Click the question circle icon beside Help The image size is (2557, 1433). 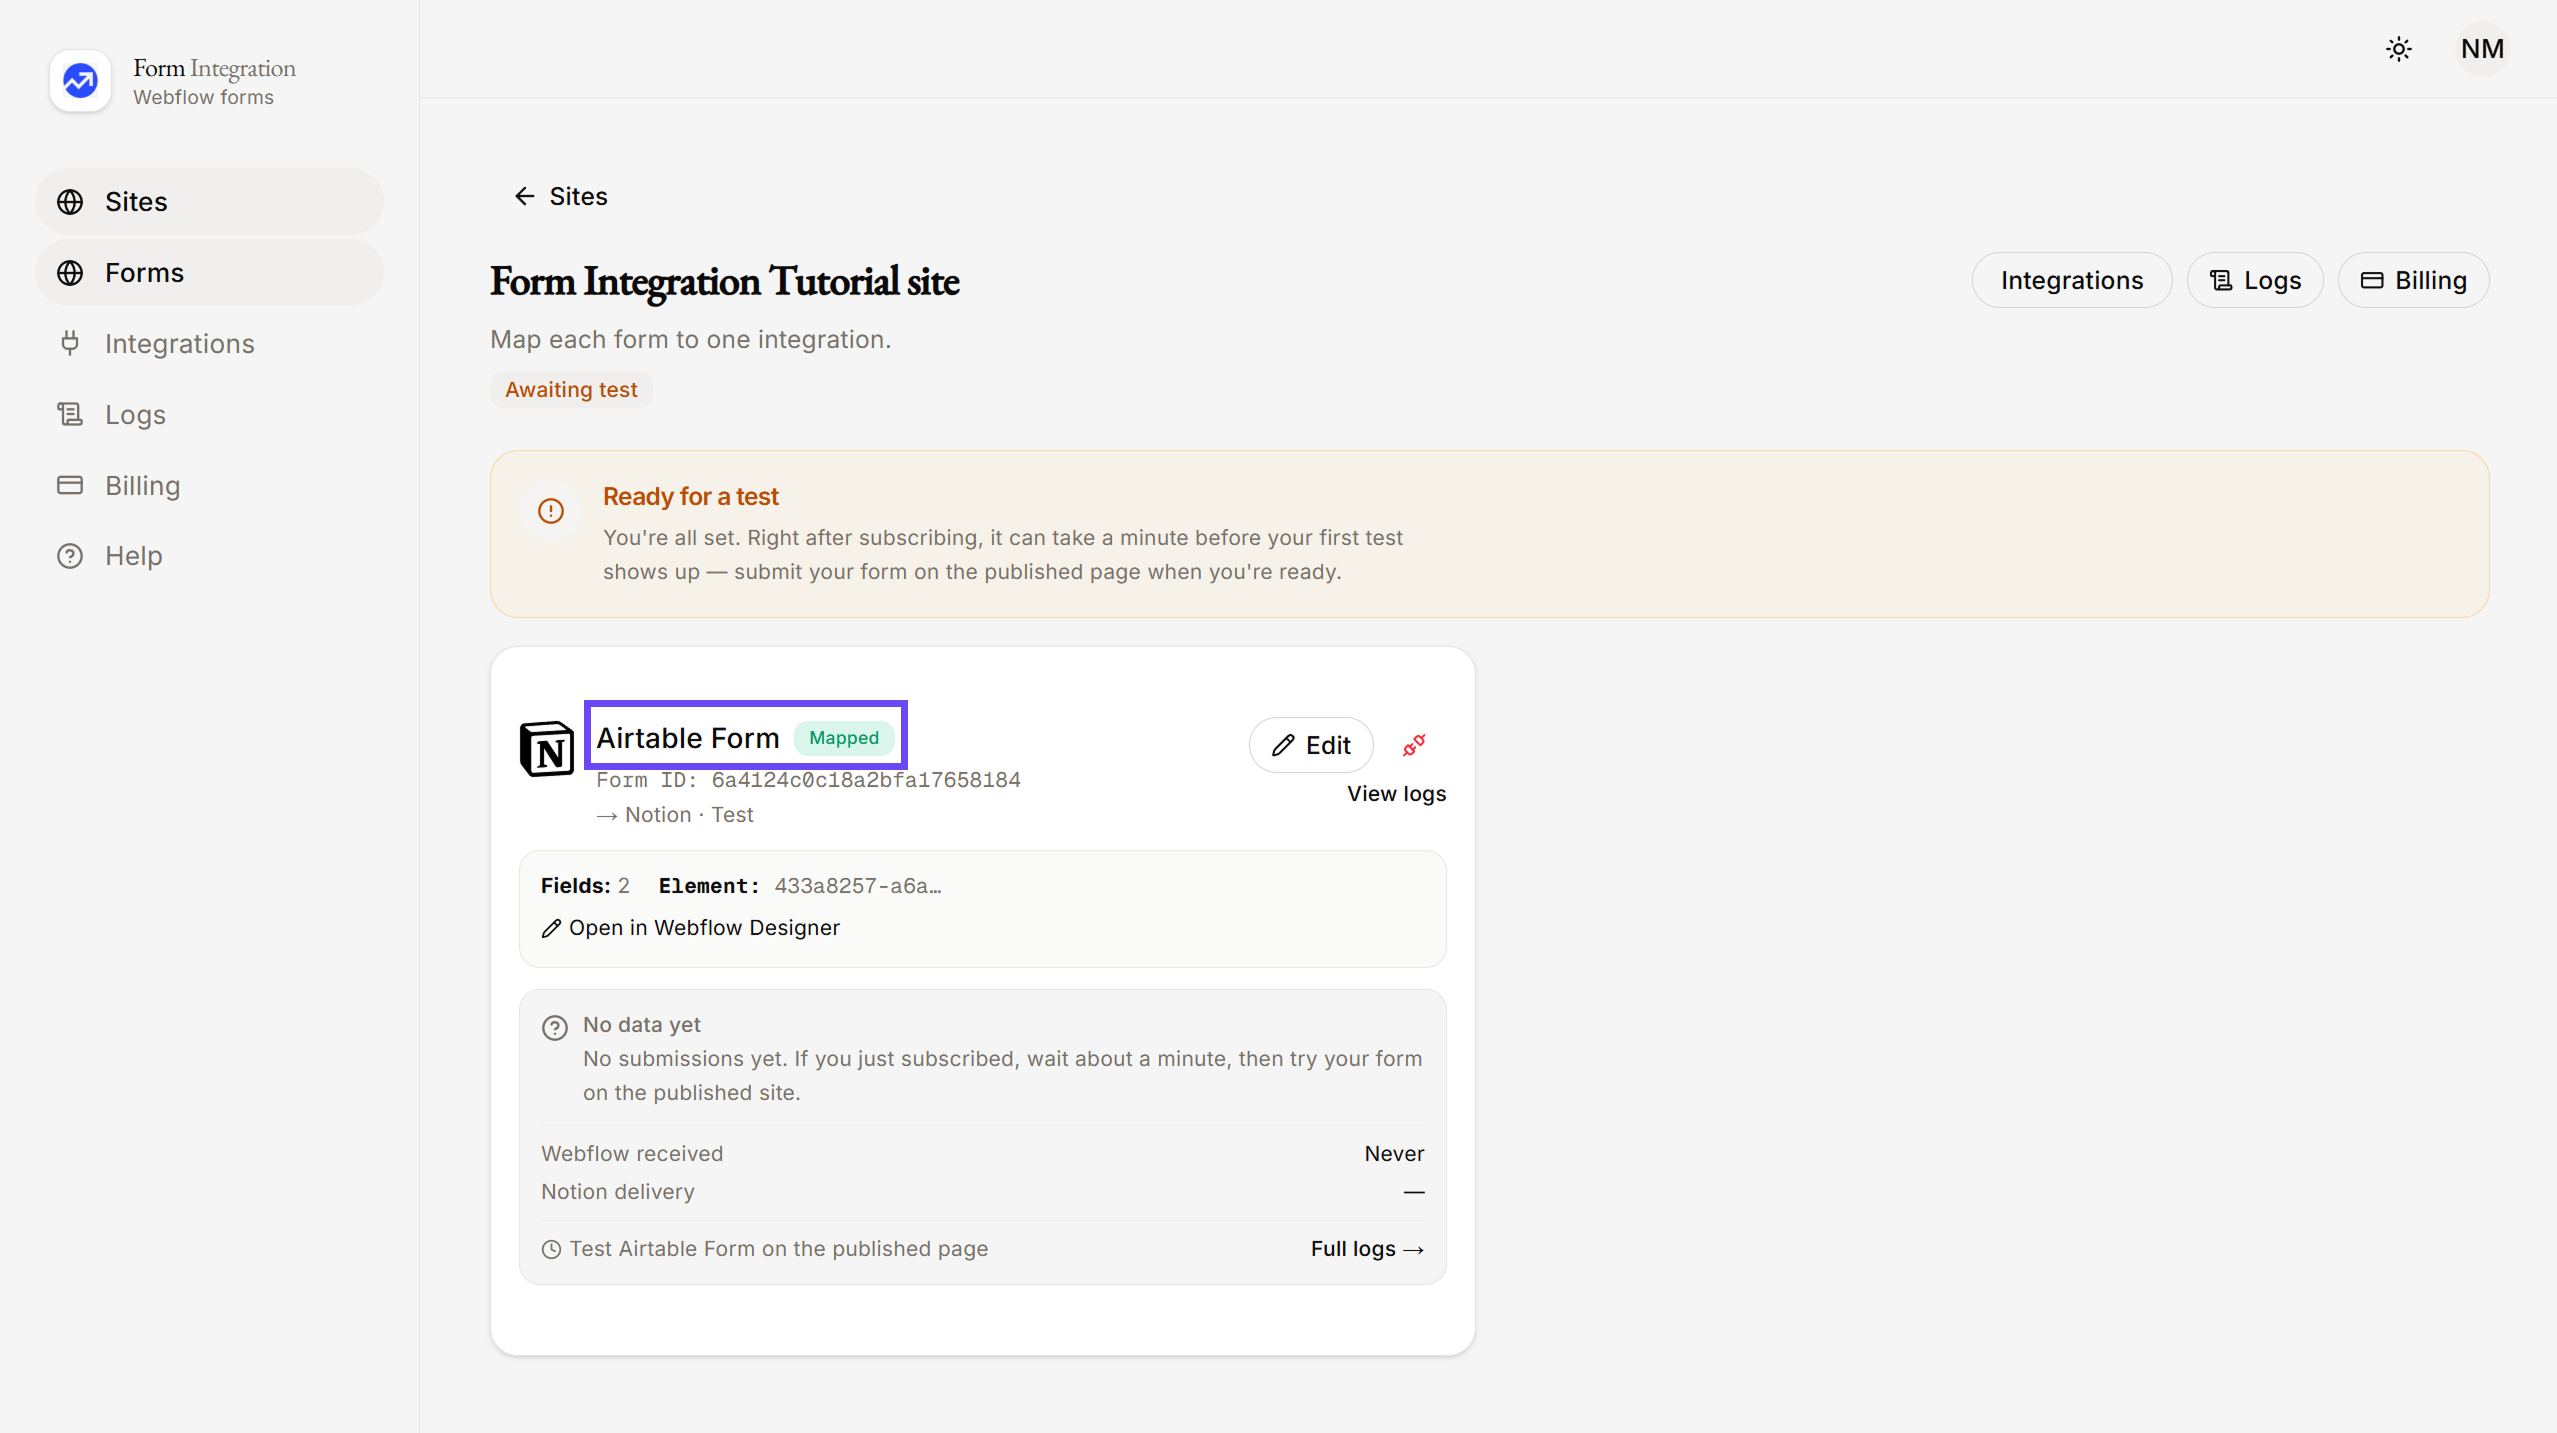pos(70,556)
